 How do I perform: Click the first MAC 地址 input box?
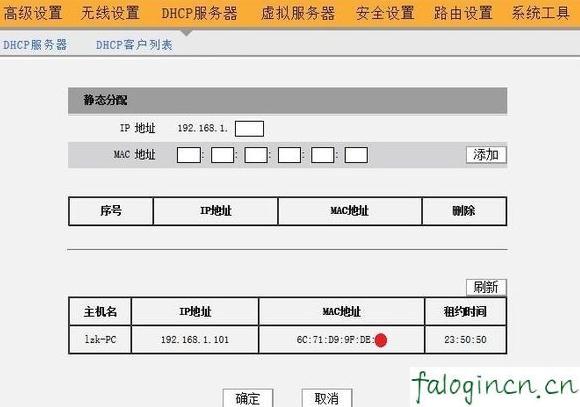pos(189,155)
